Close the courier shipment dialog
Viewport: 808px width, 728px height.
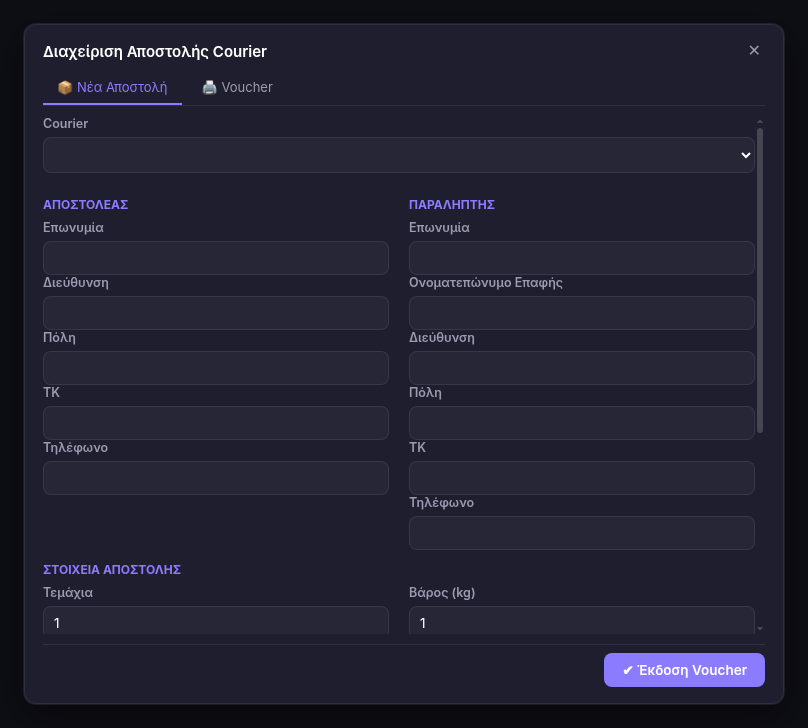point(754,50)
